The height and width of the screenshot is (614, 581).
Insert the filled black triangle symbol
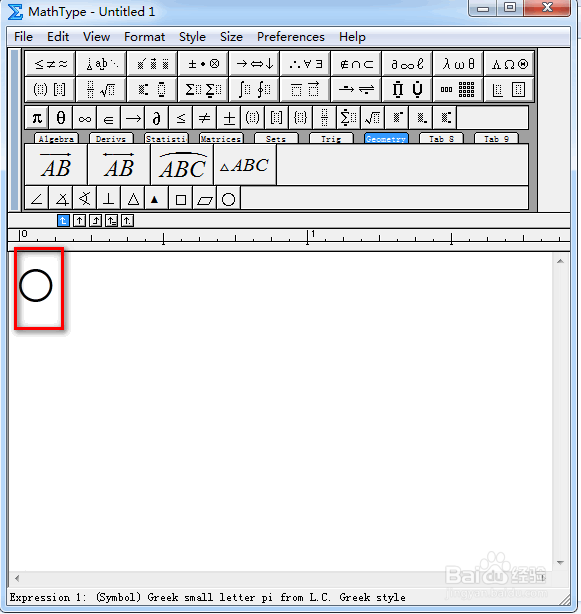coord(157,199)
